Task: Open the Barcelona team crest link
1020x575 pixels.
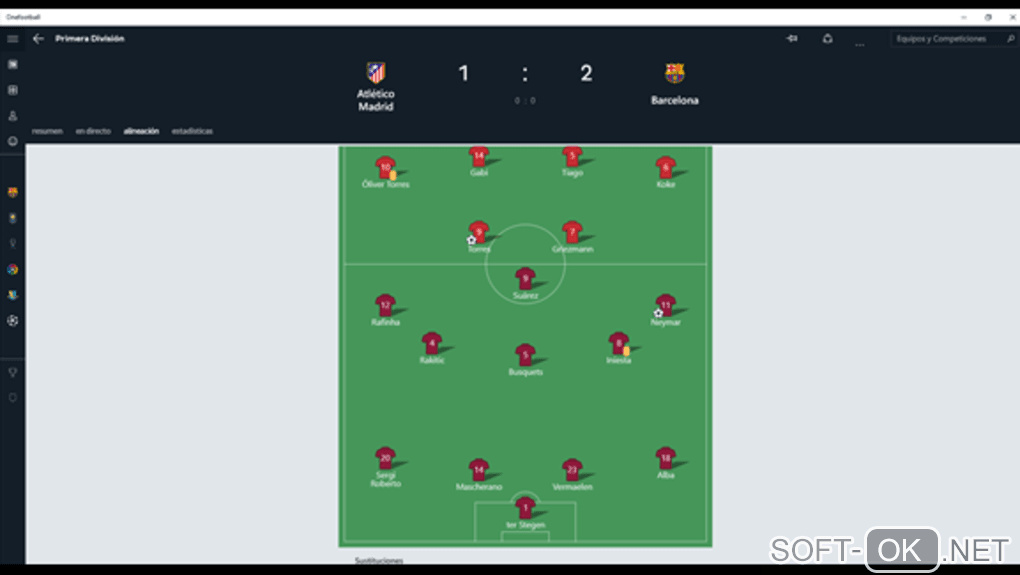Action: [674, 73]
